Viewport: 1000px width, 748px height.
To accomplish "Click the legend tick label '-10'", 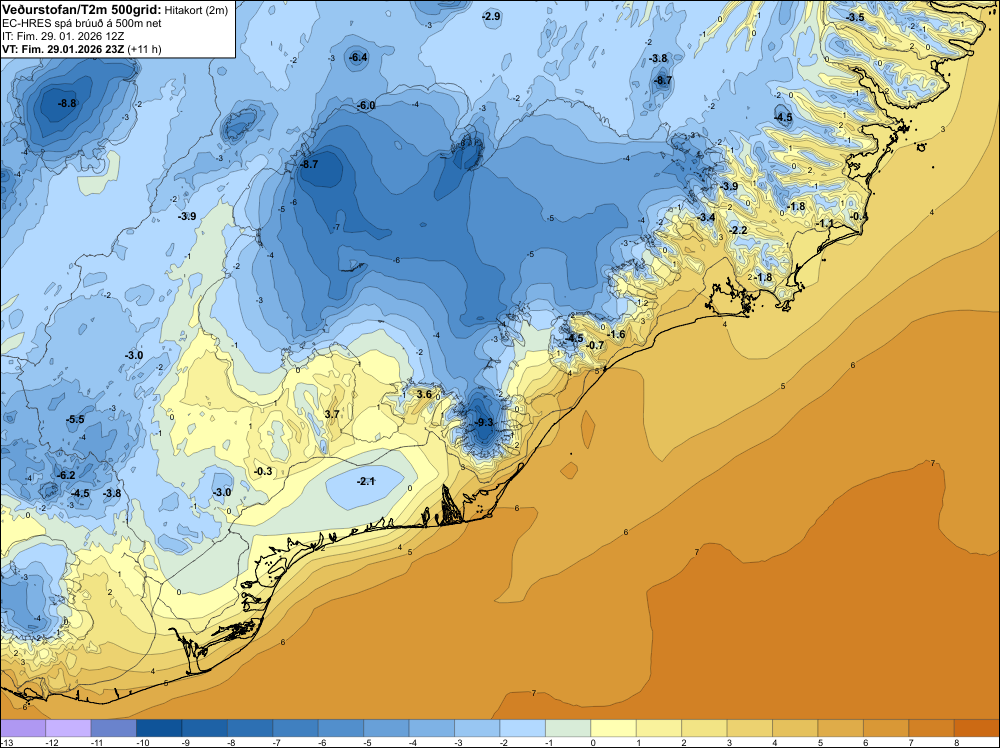I will (142, 743).
